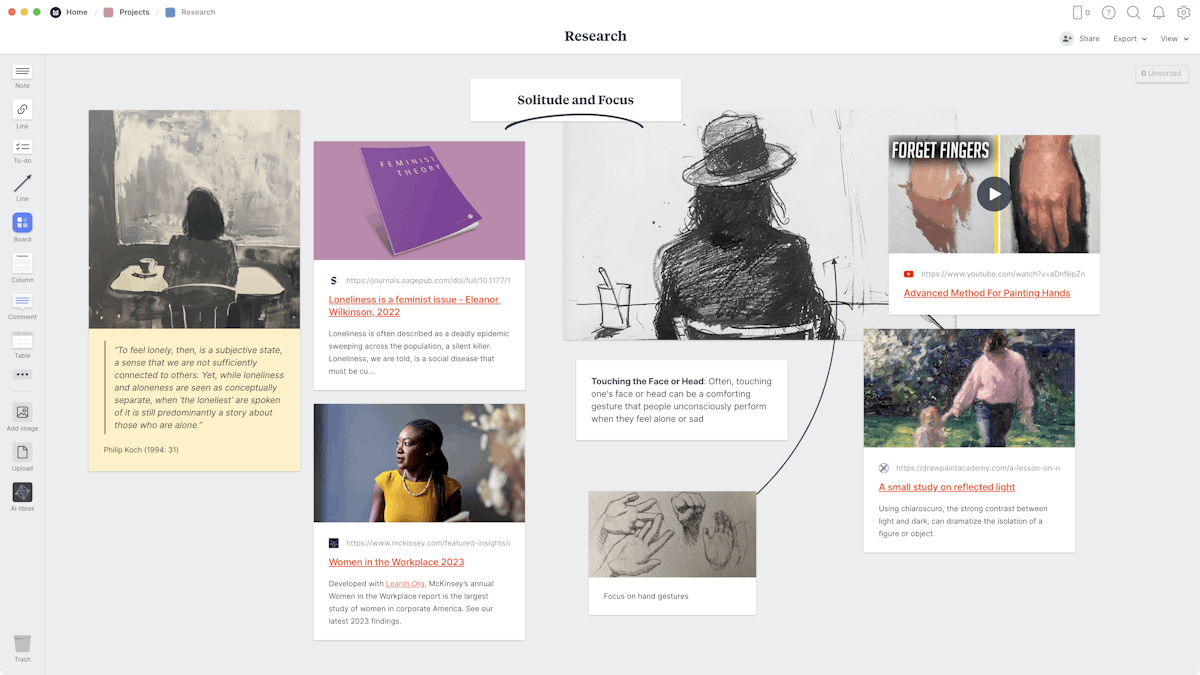This screenshot has width=1200, height=675.
Task: Launch AI Ideas from the sidebar
Action: 21,493
